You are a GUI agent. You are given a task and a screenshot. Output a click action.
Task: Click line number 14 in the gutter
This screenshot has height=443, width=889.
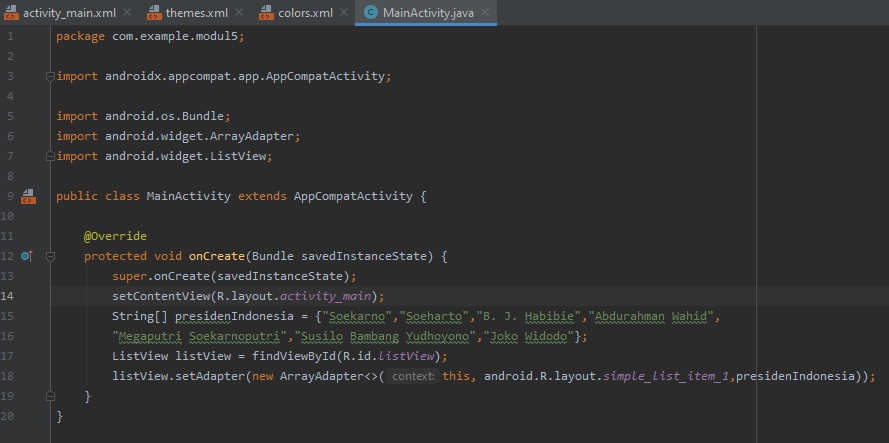7,296
